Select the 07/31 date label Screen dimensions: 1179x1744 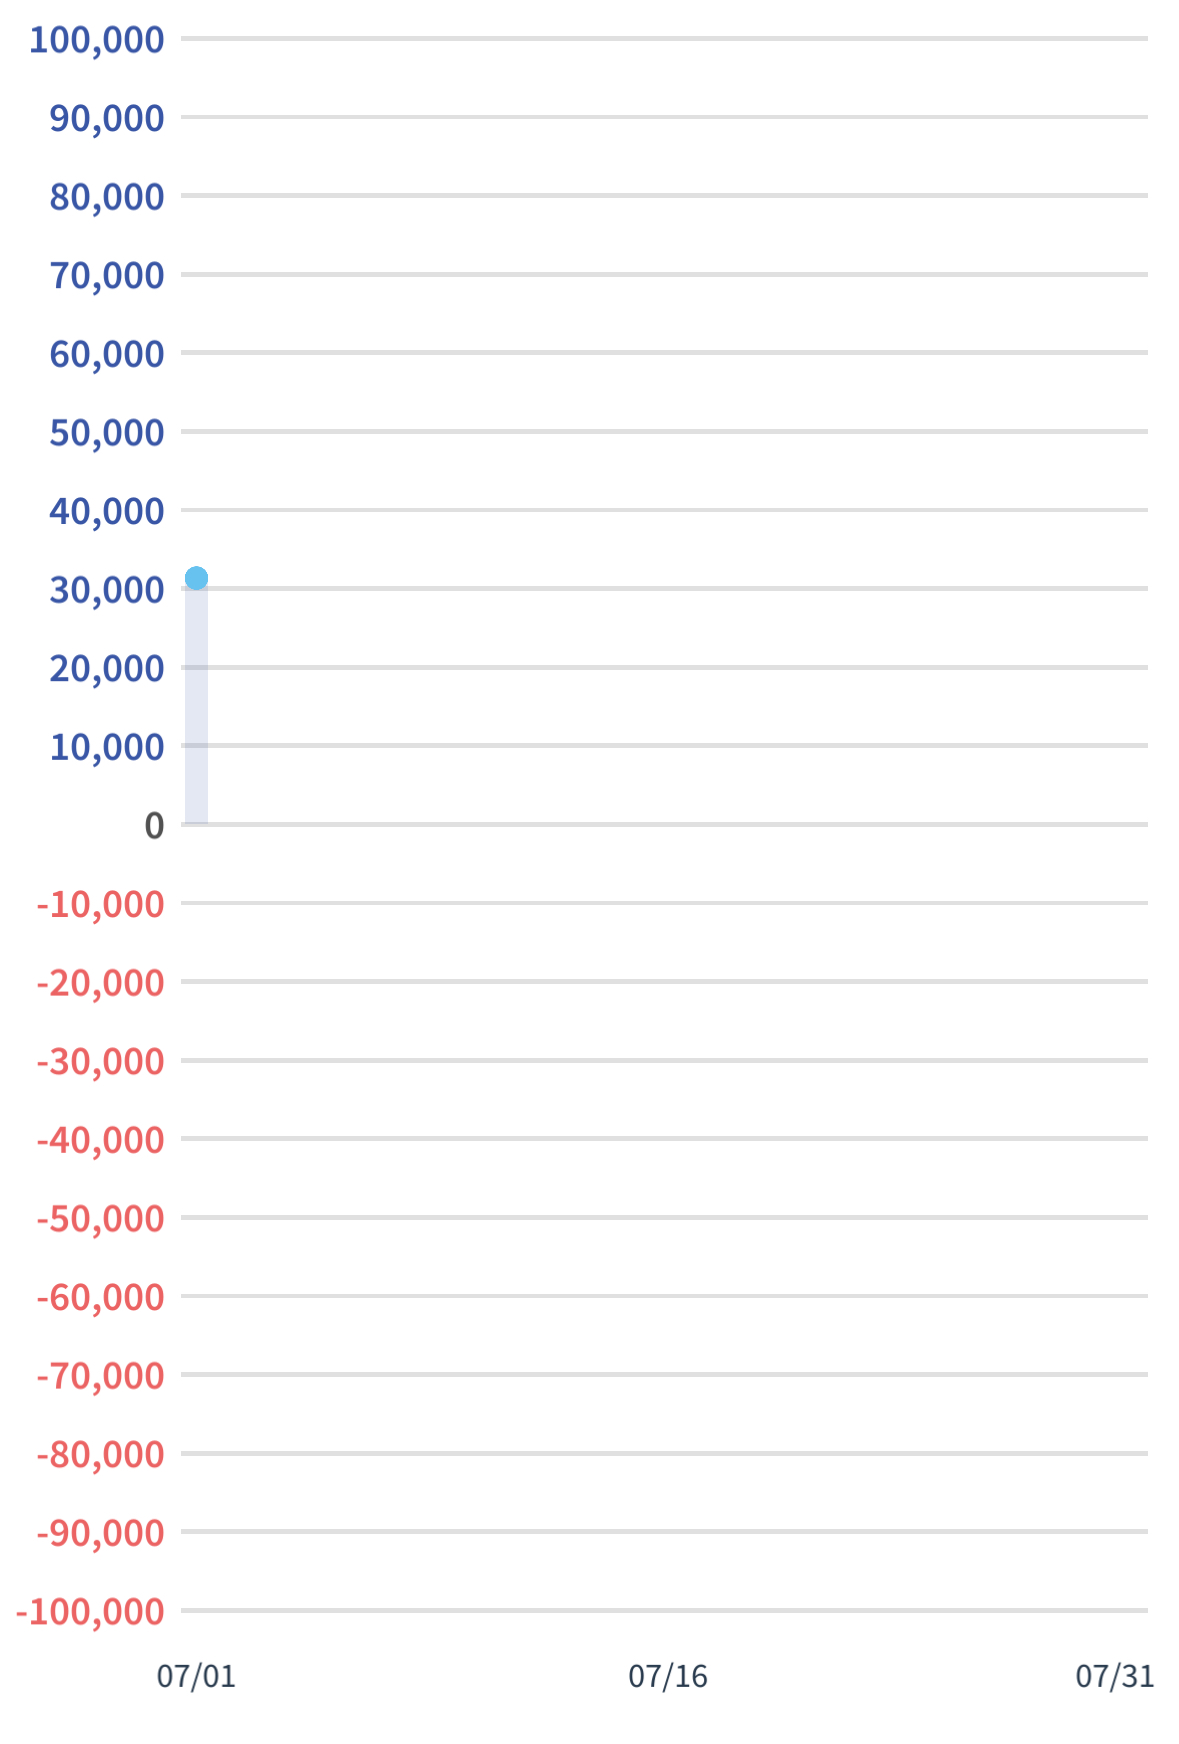click(x=1115, y=1676)
